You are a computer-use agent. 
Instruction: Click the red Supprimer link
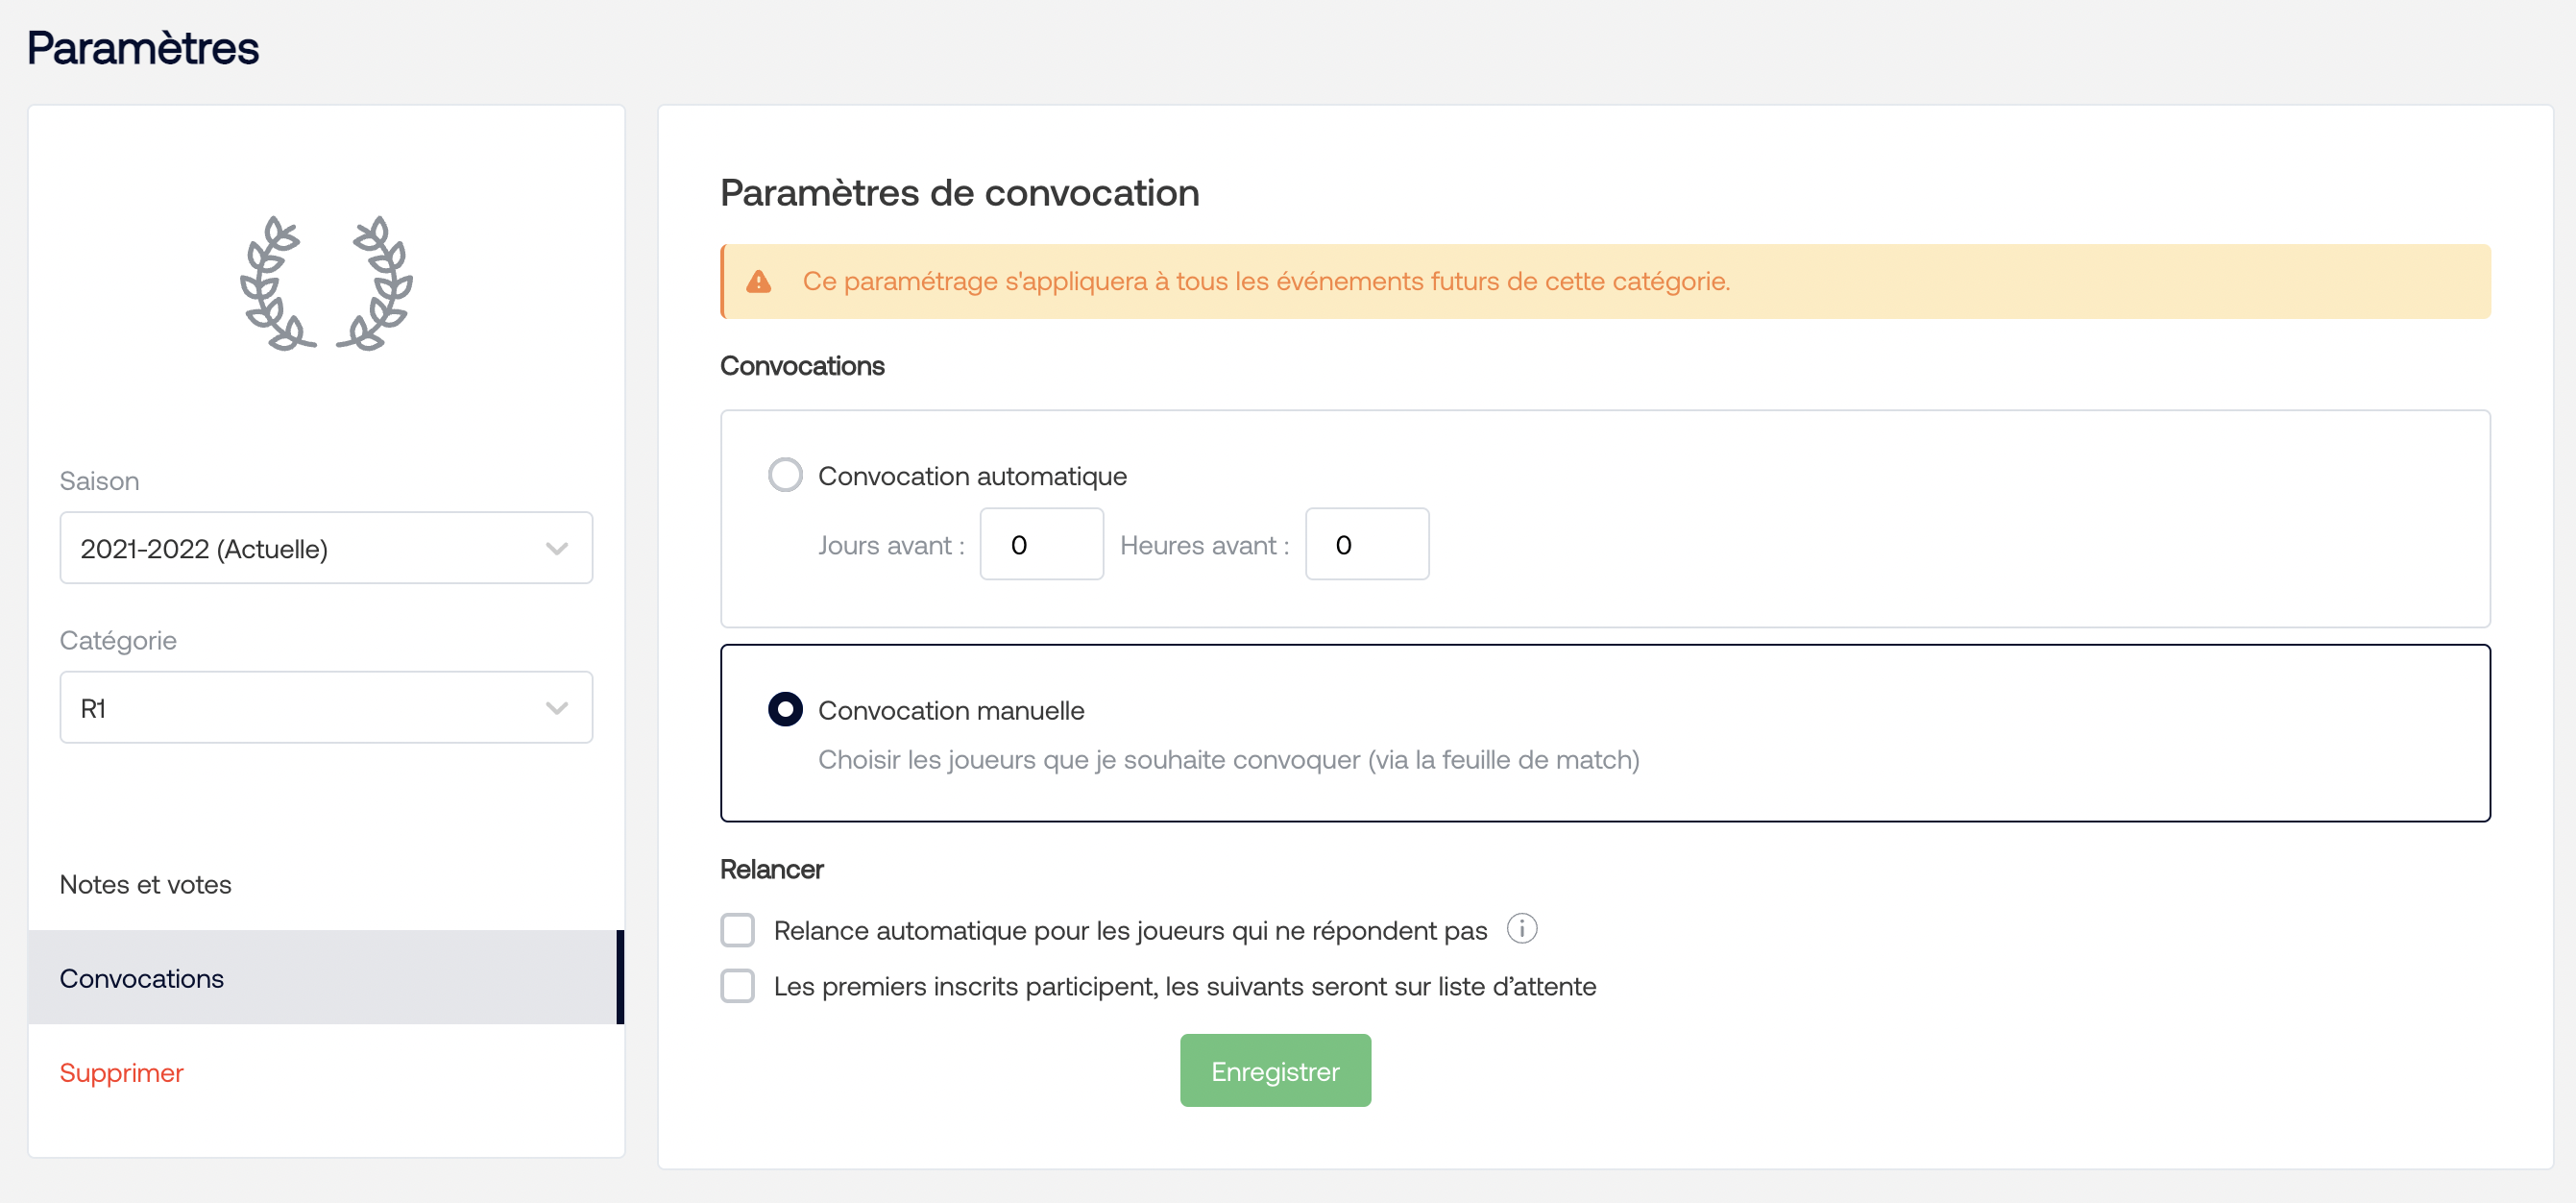[121, 1072]
